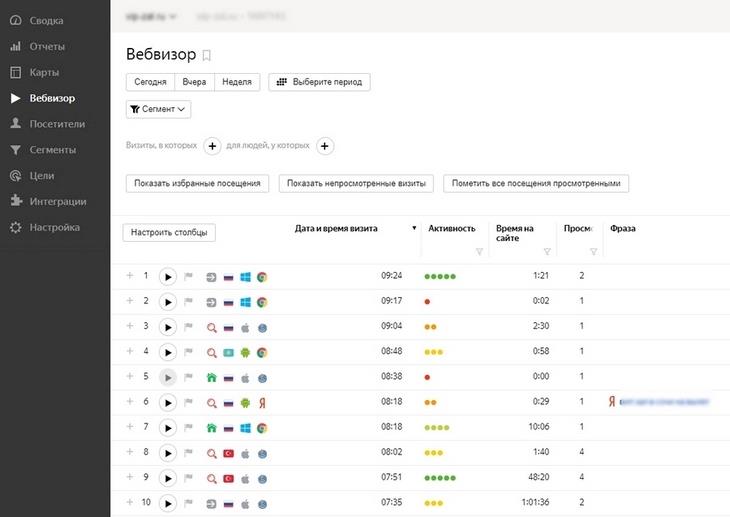The width and height of the screenshot is (730, 517).
Task: Play the recording of visit 1
Action: coord(168,276)
